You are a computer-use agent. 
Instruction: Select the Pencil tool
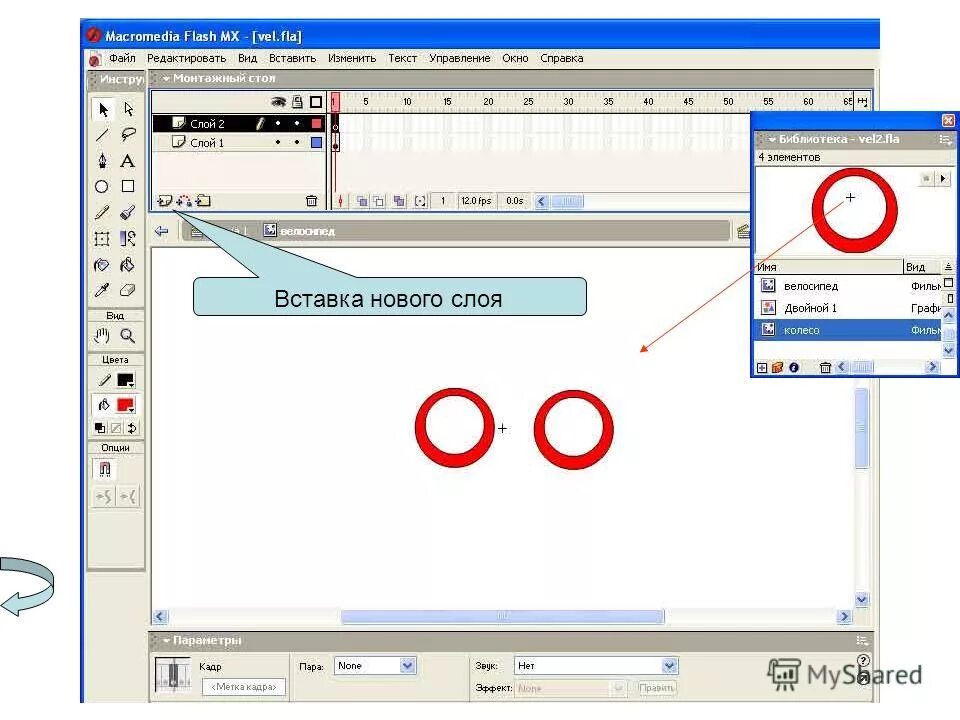(102, 212)
